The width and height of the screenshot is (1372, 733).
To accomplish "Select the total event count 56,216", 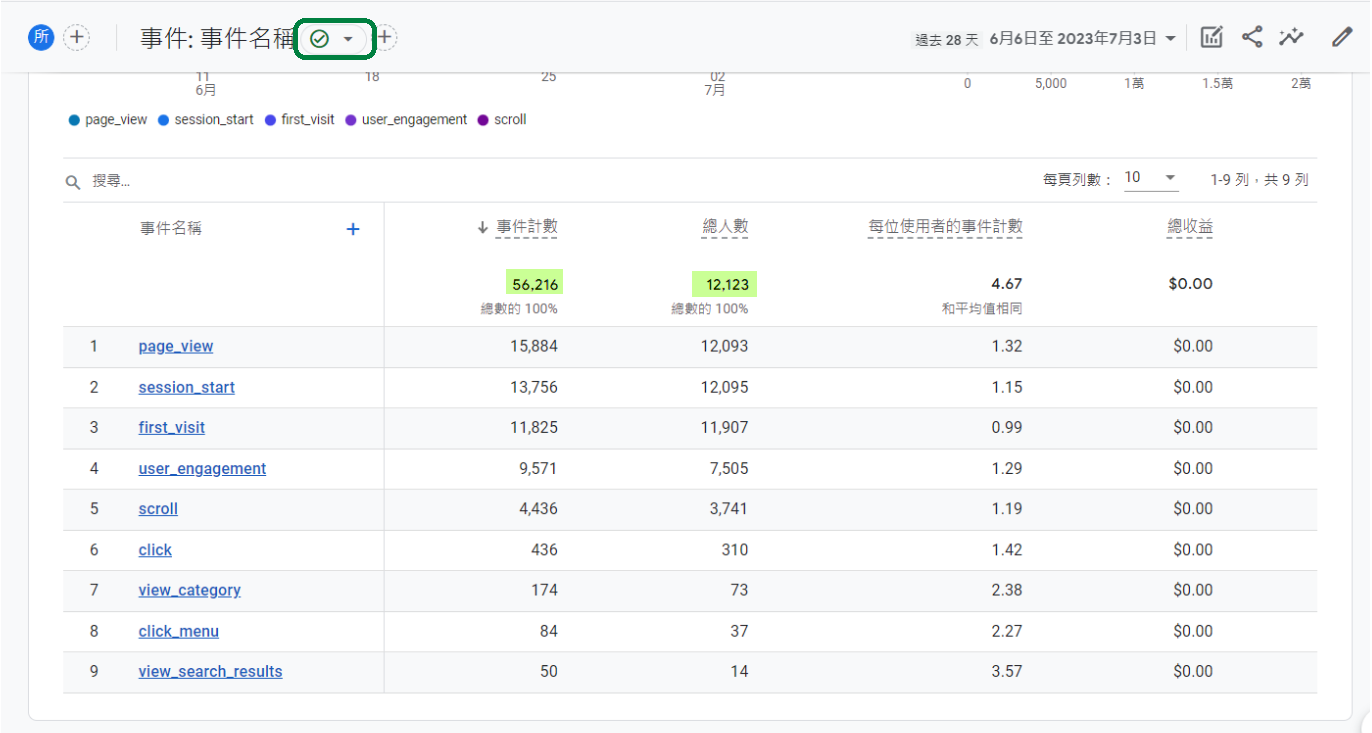I will coord(535,284).
